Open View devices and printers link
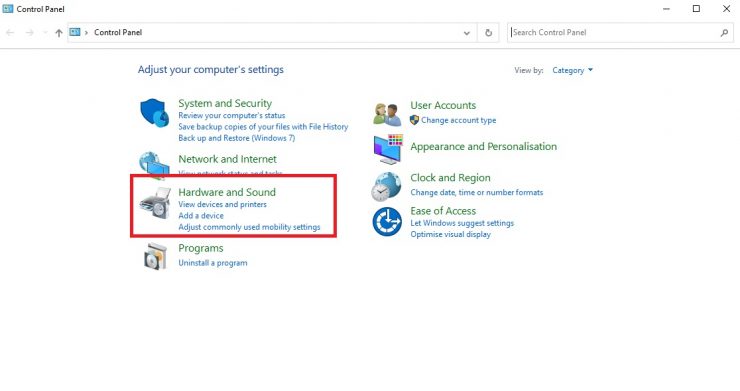 click(222, 204)
